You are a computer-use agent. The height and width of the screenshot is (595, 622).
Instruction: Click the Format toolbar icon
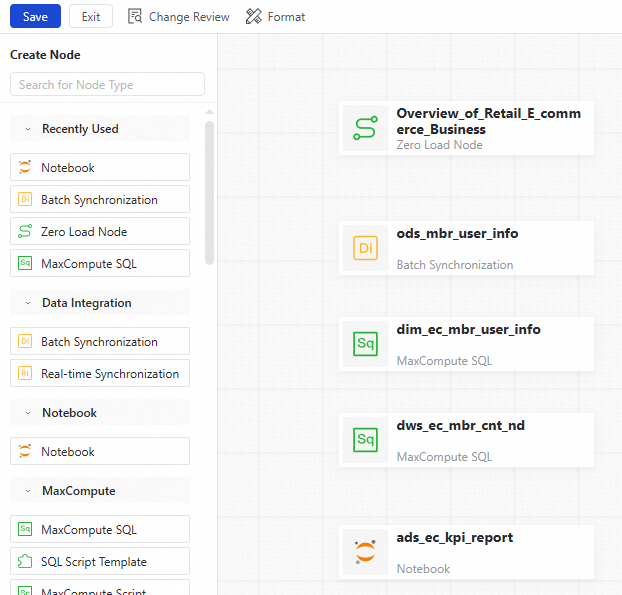(x=254, y=17)
